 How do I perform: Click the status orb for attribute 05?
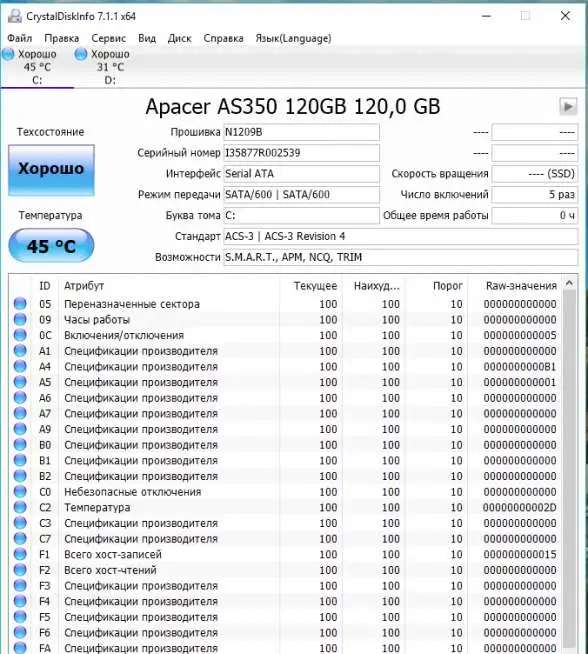[20, 304]
